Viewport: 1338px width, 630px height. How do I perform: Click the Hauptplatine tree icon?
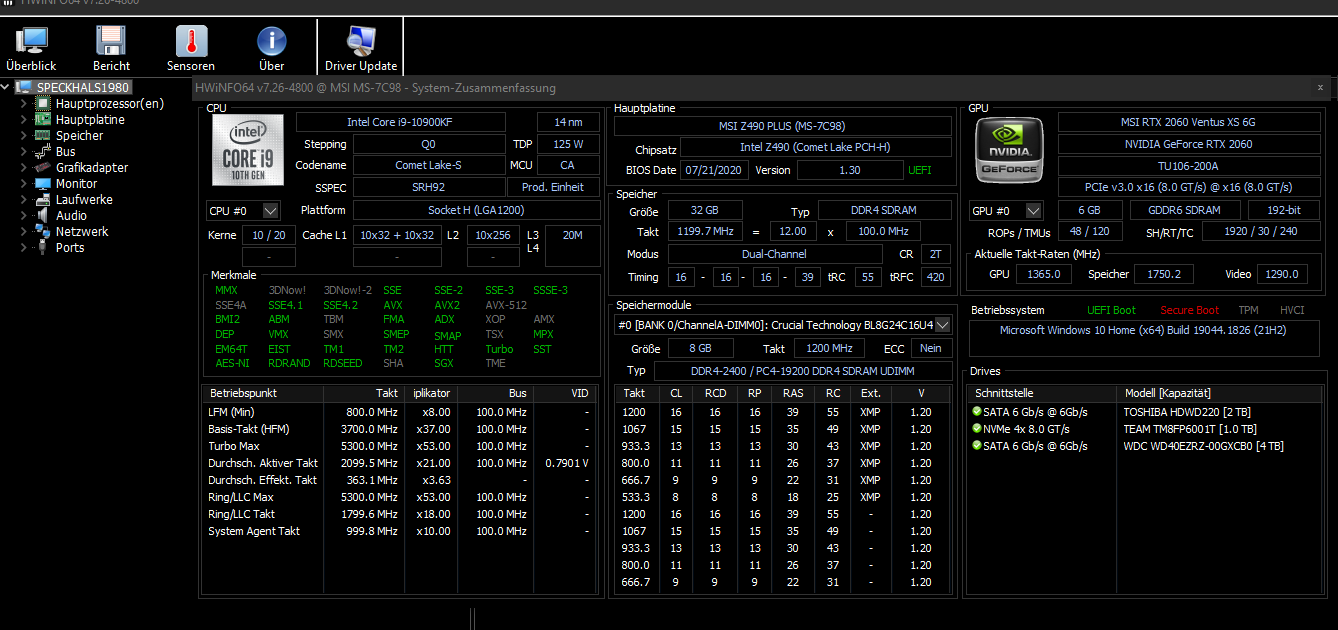[42, 119]
